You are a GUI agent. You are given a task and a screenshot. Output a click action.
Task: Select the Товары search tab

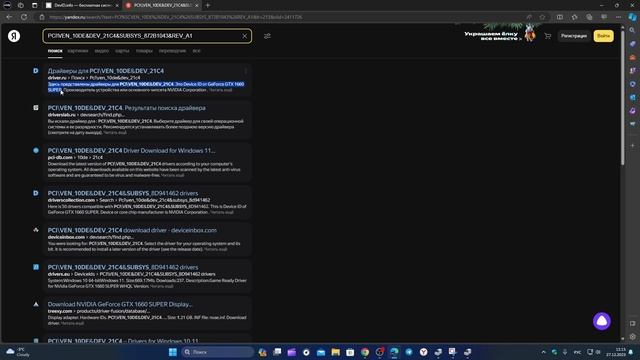click(x=144, y=51)
